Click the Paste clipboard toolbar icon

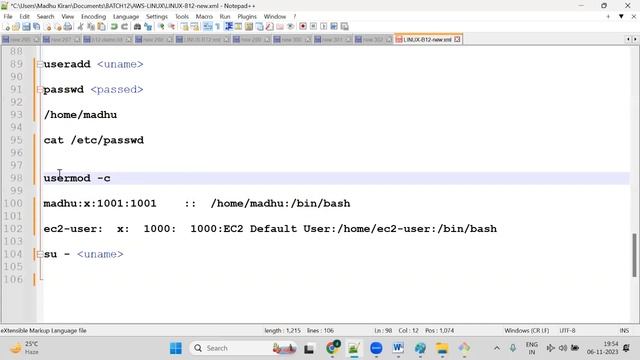(102, 27)
